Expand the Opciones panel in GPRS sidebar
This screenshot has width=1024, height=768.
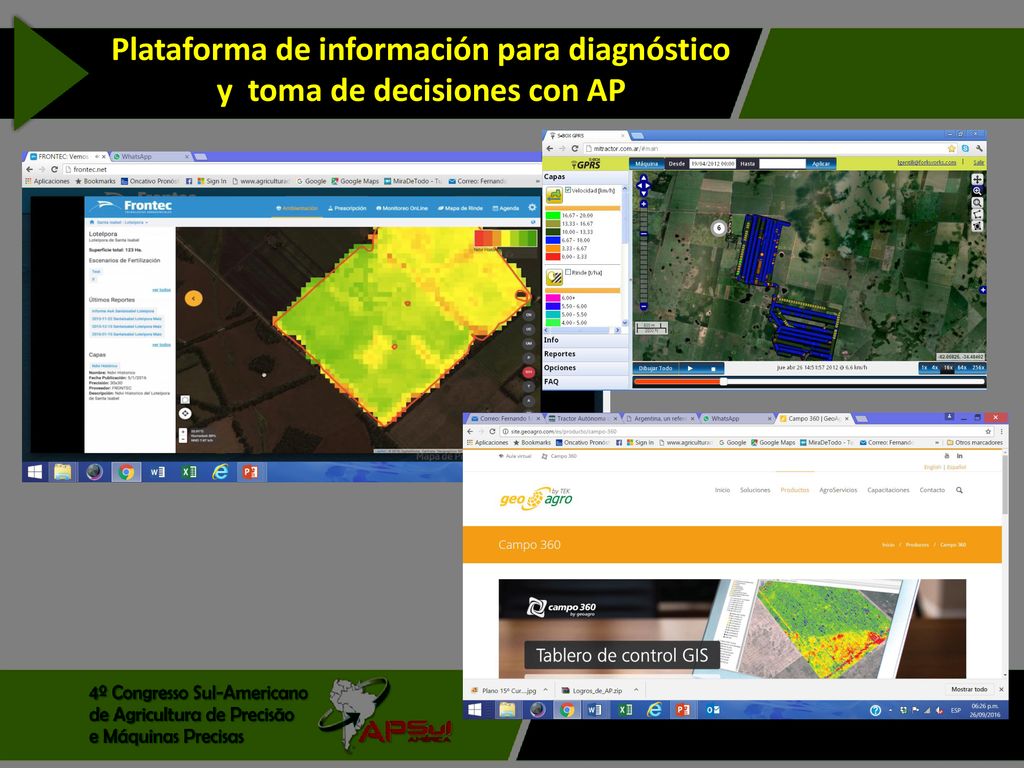tap(585, 368)
